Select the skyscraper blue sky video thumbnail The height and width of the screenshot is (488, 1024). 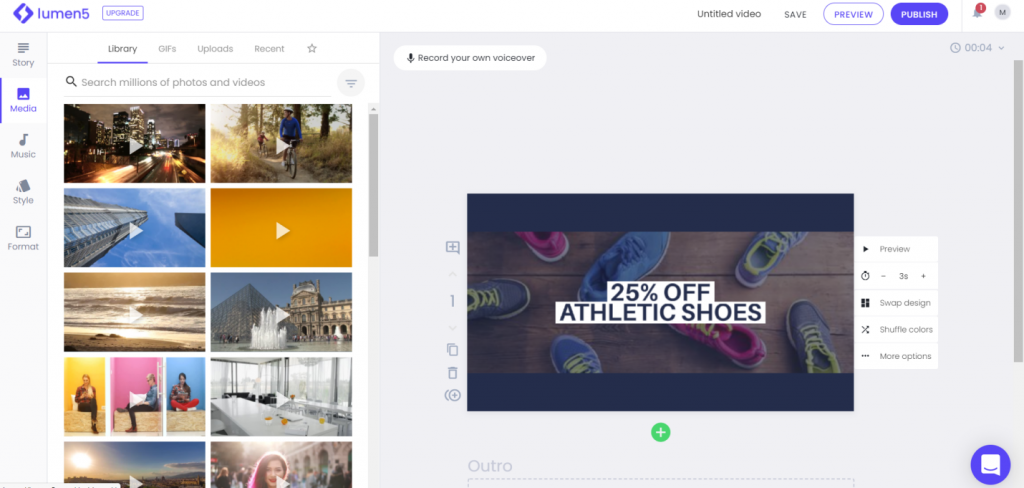pos(135,227)
